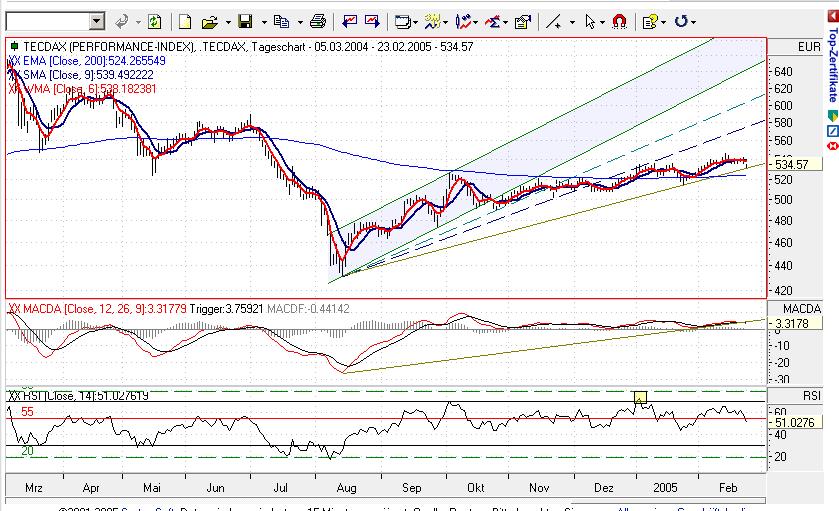Expand the dropdown arrow beside save icon
This screenshot has width=839, height=511.
tap(263, 22)
